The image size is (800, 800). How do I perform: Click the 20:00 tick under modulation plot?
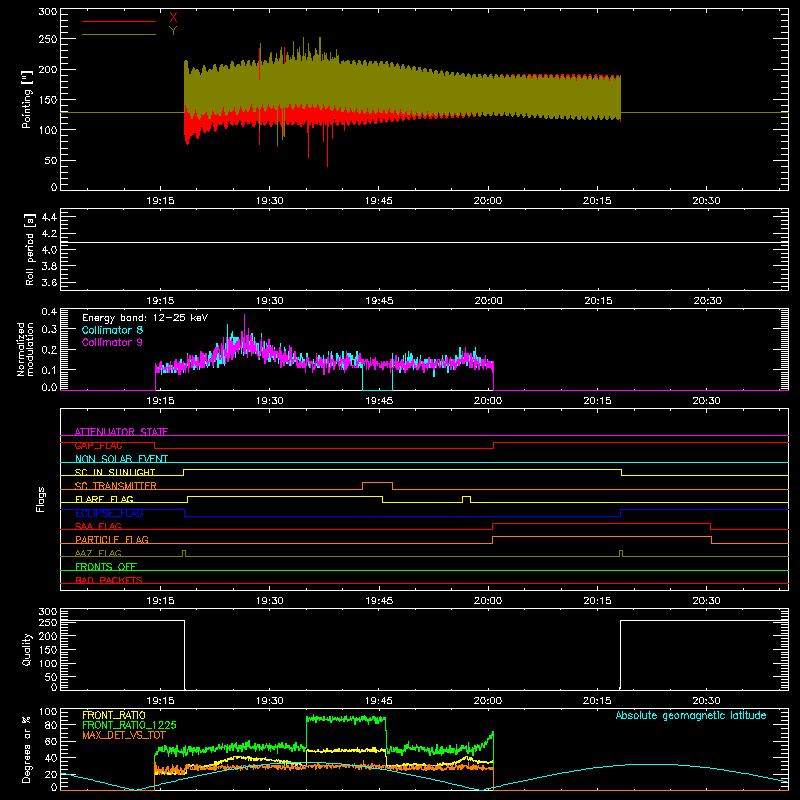[x=488, y=401]
